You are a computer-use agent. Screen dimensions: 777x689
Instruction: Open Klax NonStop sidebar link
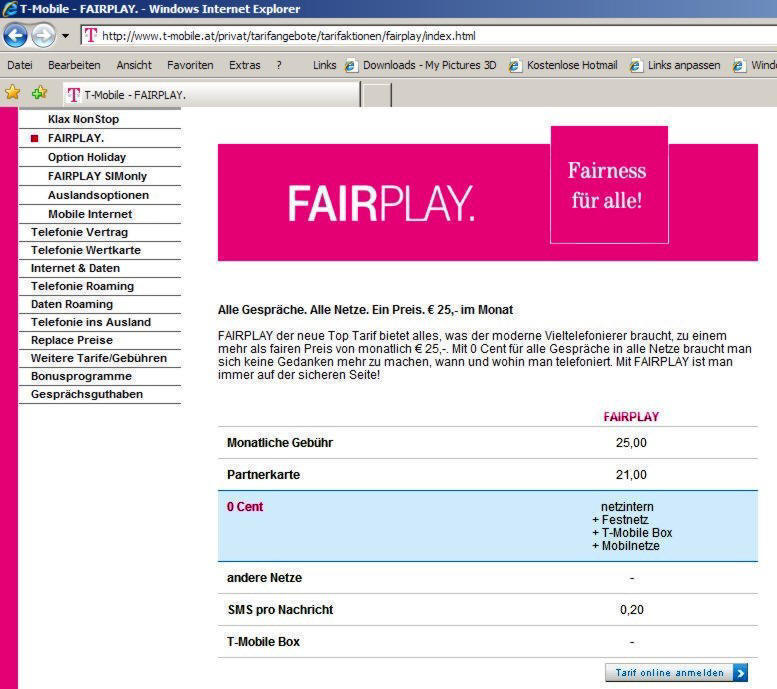[x=83, y=119]
